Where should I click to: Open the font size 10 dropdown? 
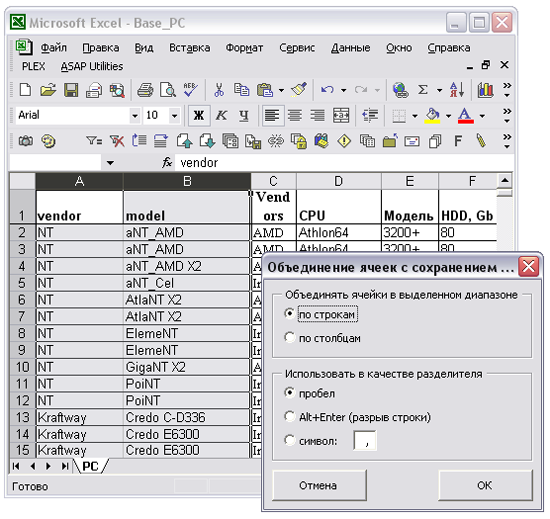[x=174, y=115]
